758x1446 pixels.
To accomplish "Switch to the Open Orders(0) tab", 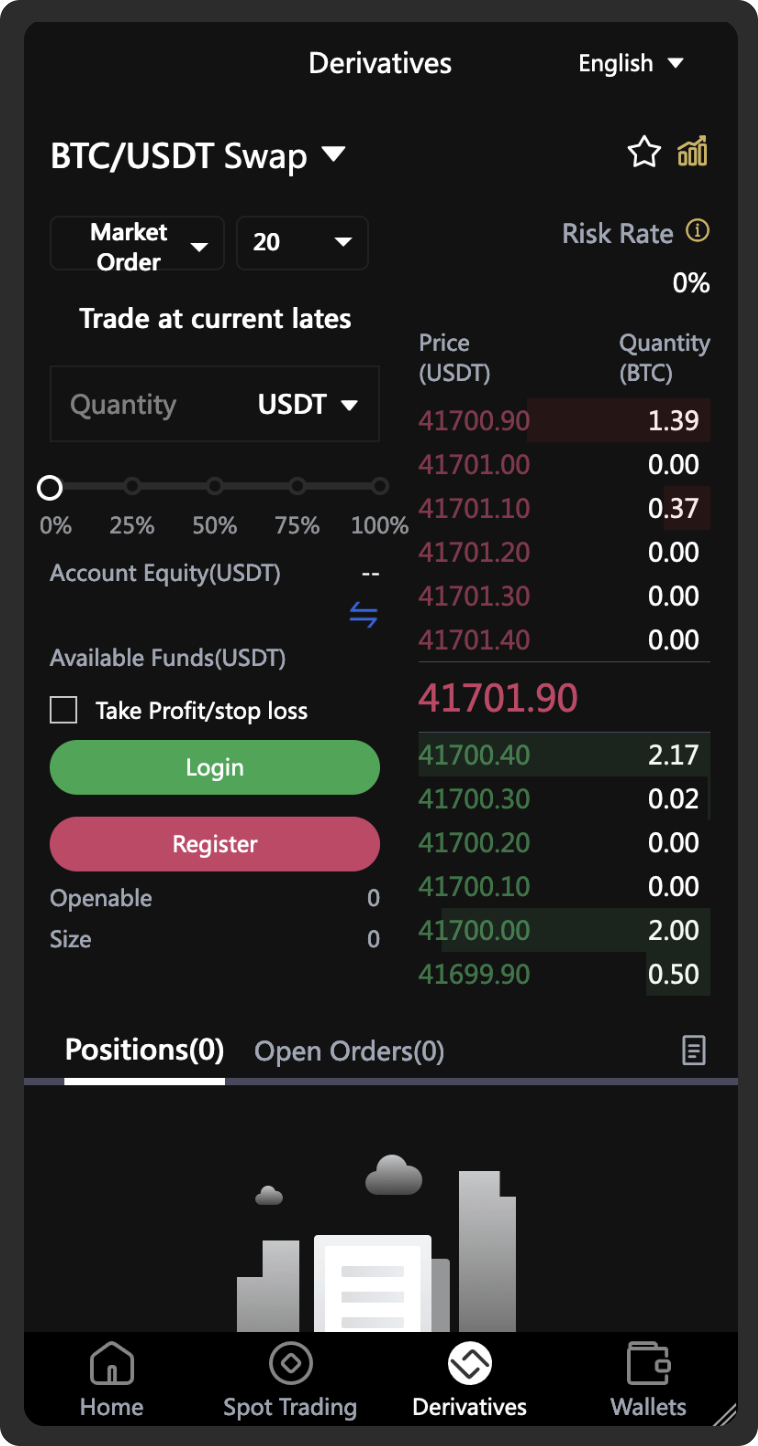I will [349, 1051].
